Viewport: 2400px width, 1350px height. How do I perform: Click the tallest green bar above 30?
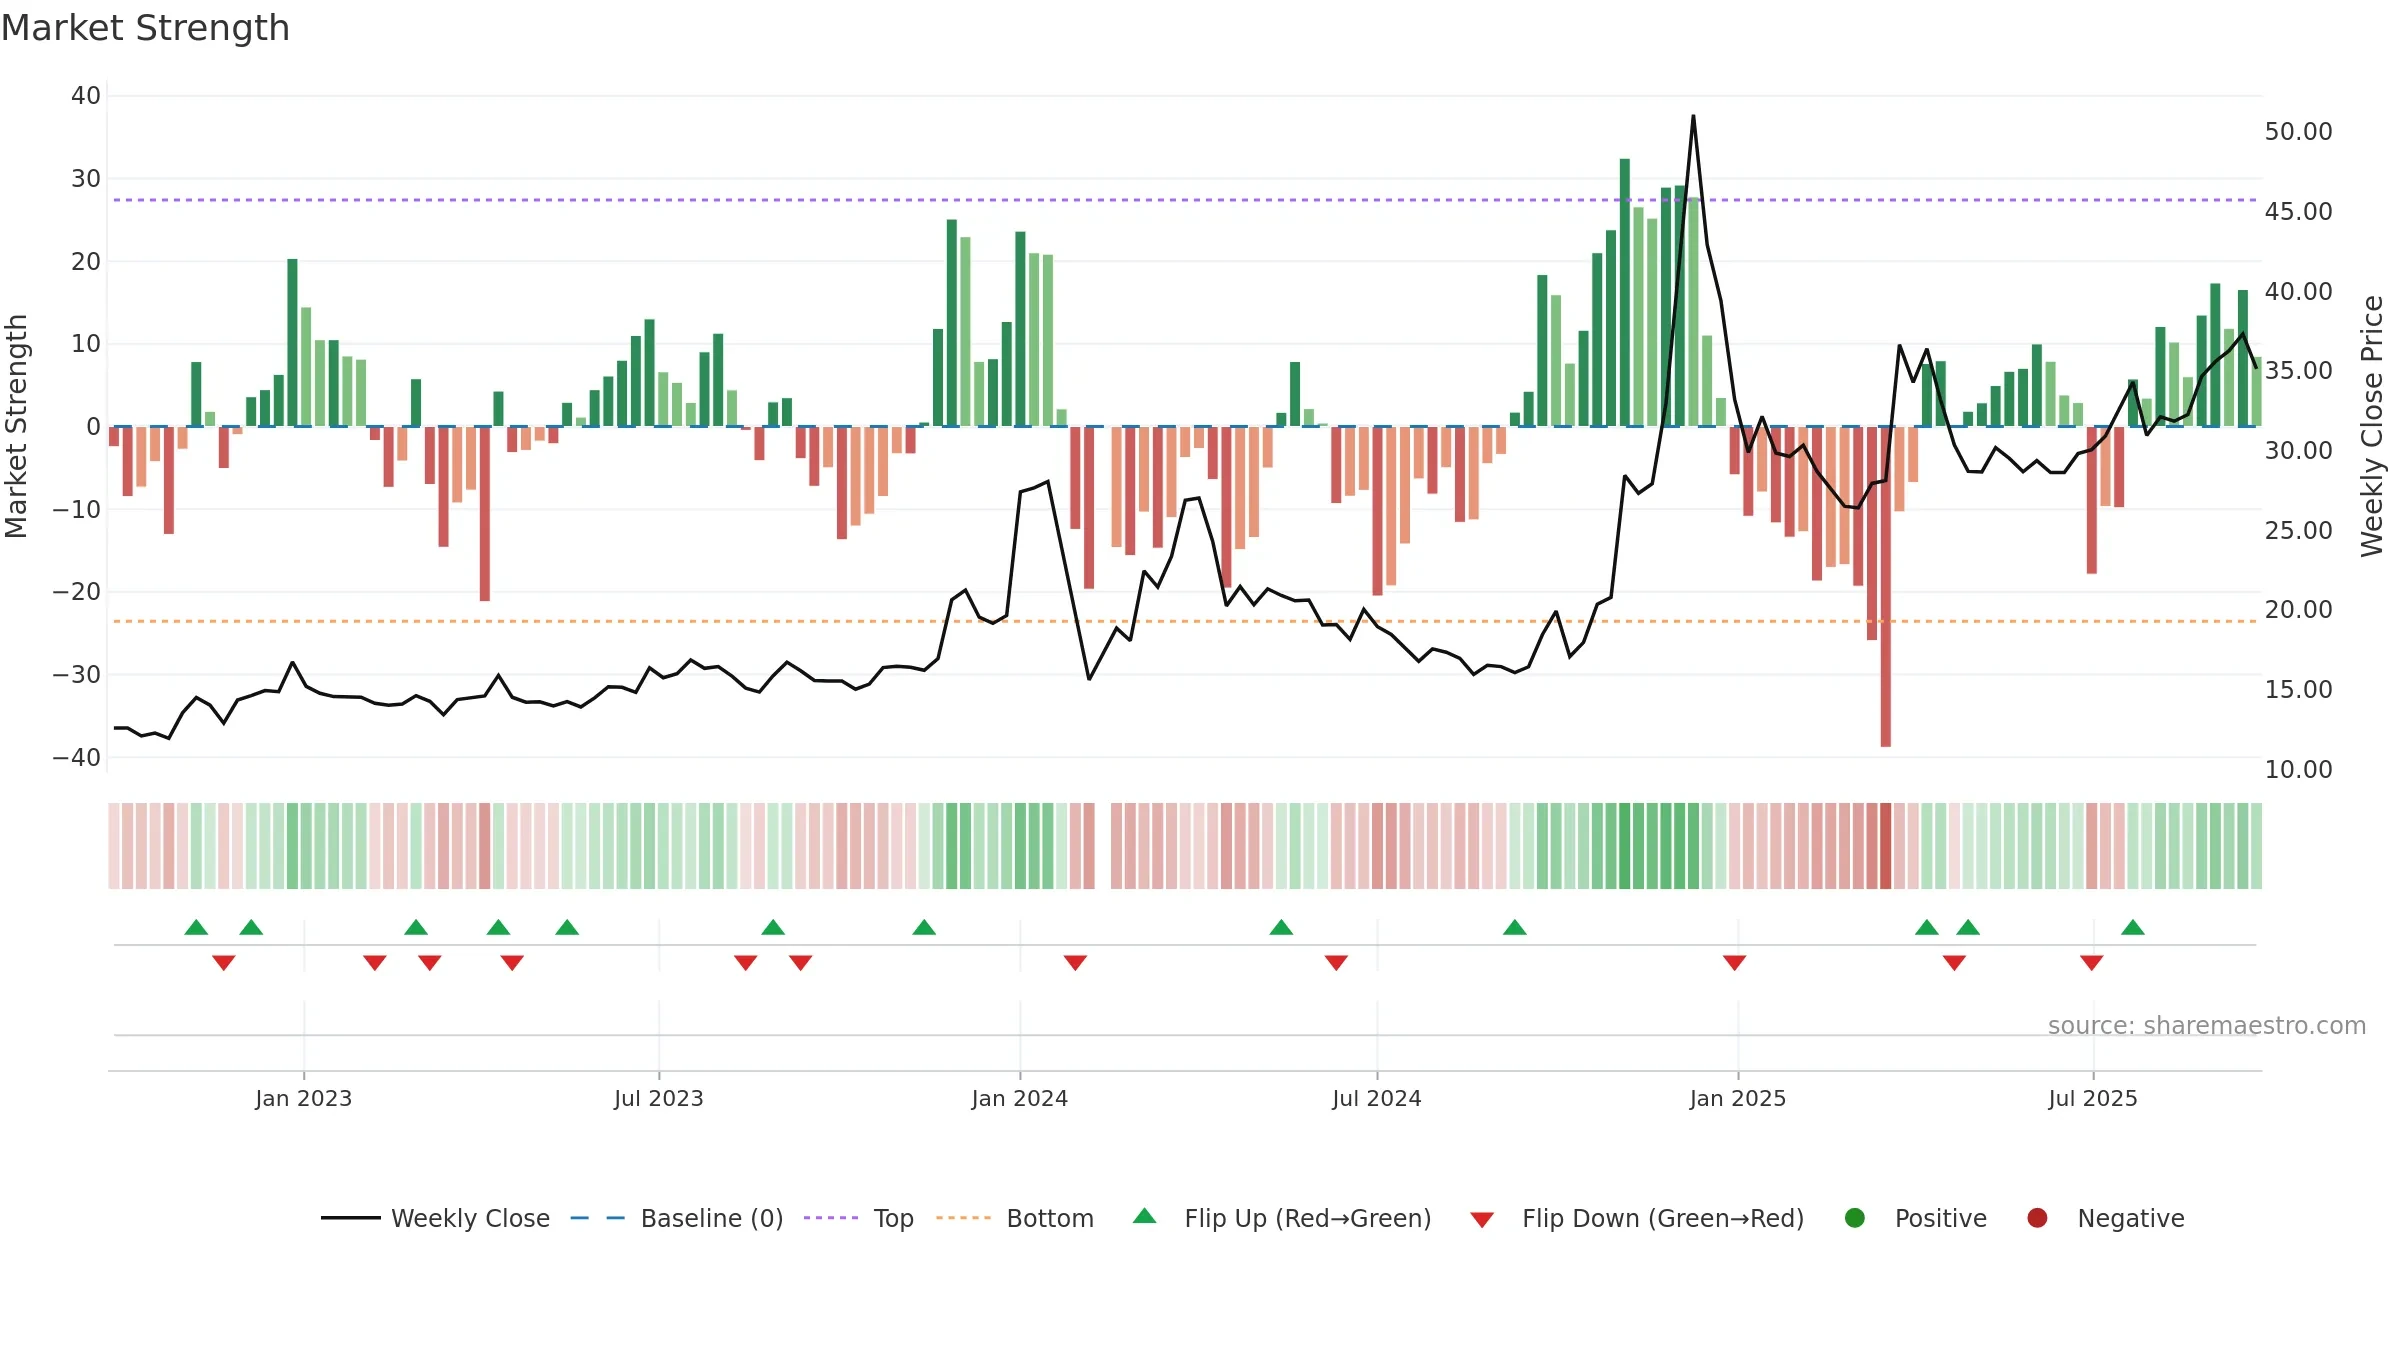coord(1625,292)
